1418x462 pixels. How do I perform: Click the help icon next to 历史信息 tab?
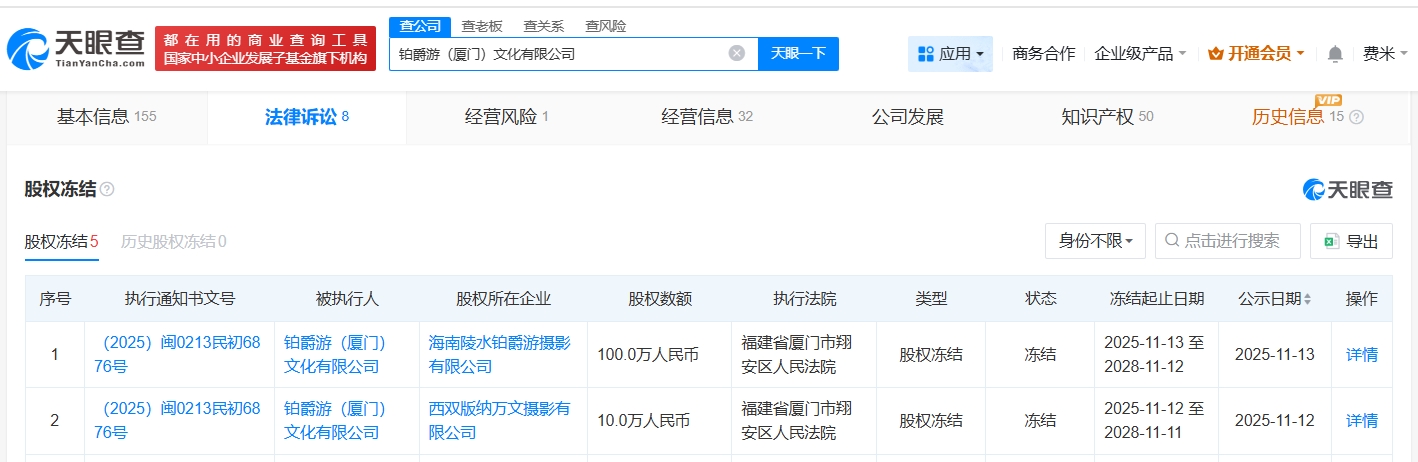click(1357, 117)
